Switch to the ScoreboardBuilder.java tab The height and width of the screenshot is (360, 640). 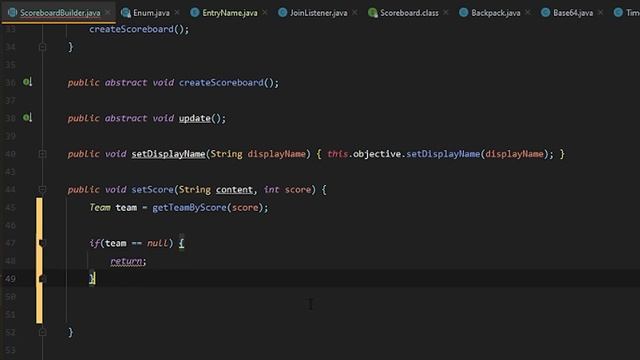click(60, 13)
